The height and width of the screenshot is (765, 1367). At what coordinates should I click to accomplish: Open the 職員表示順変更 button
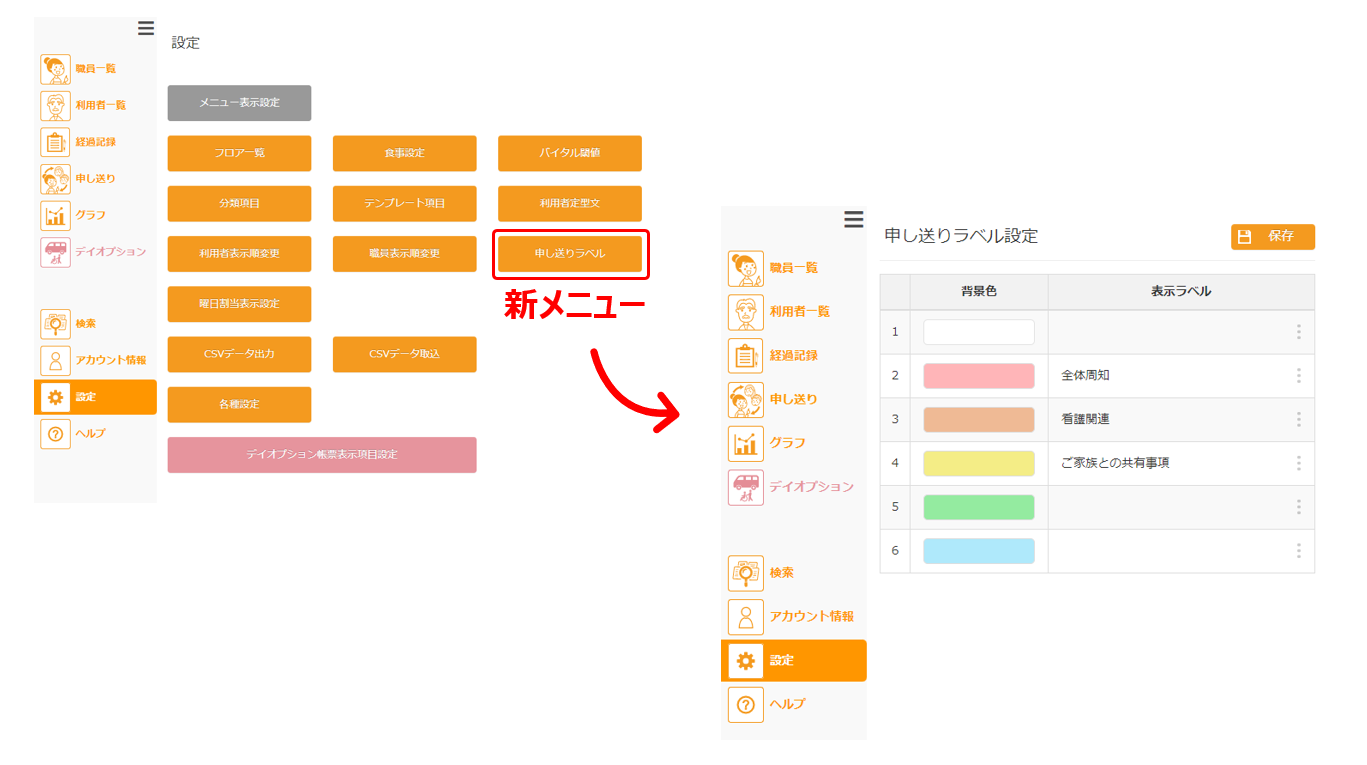tap(404, 254)
